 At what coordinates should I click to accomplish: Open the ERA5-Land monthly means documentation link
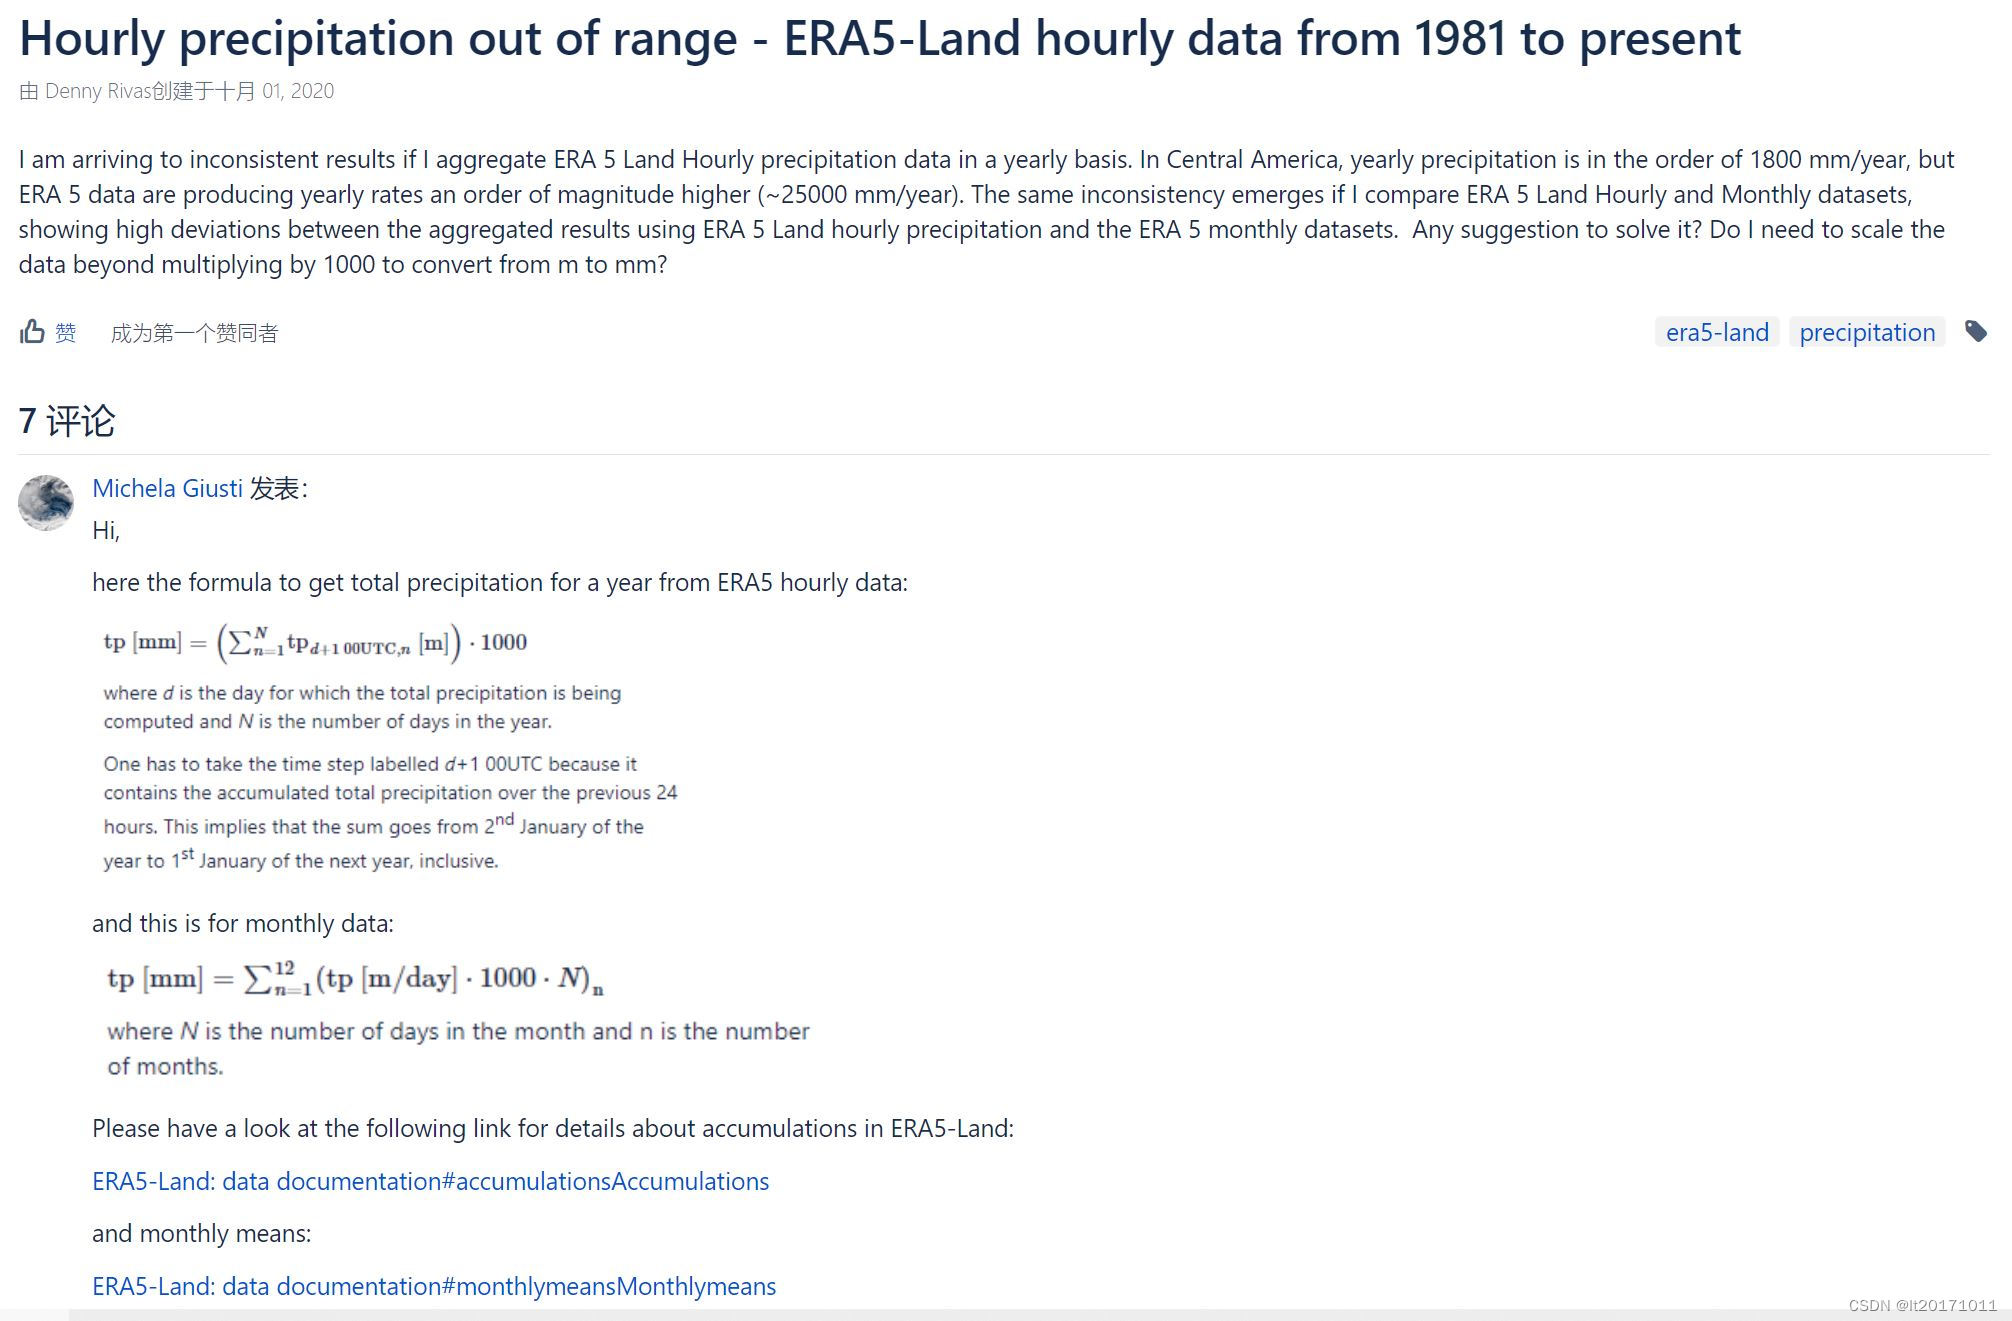pos(433,1286)
